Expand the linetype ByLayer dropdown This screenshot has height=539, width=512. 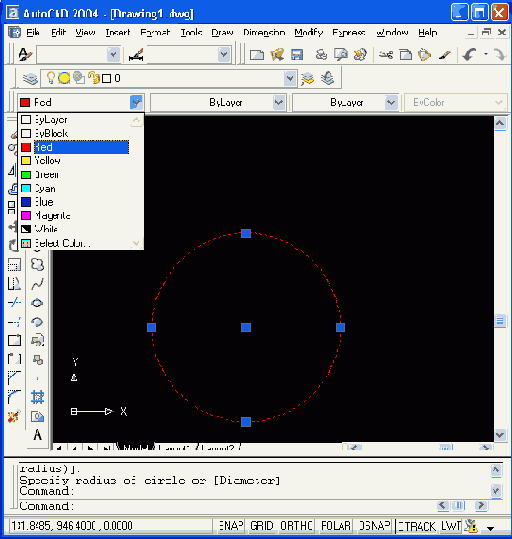point(279,102)
